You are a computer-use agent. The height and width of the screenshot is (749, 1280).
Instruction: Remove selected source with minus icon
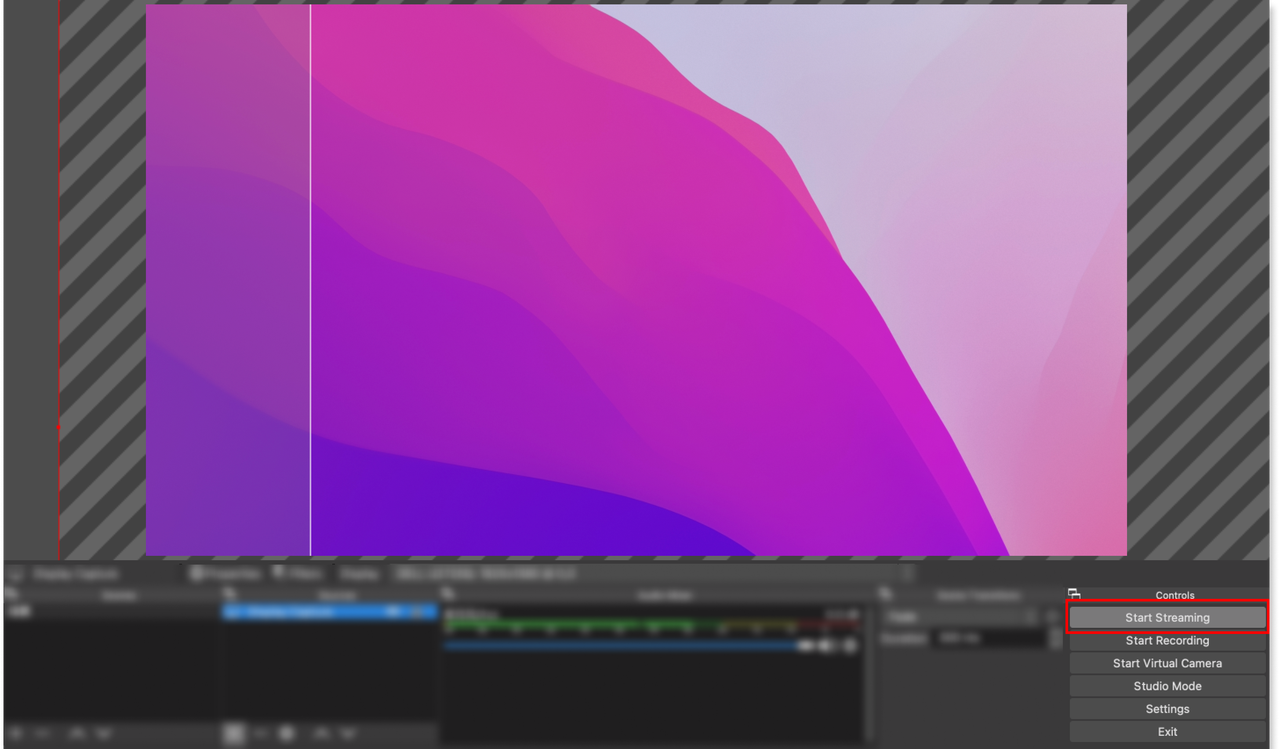click(260, 733)
